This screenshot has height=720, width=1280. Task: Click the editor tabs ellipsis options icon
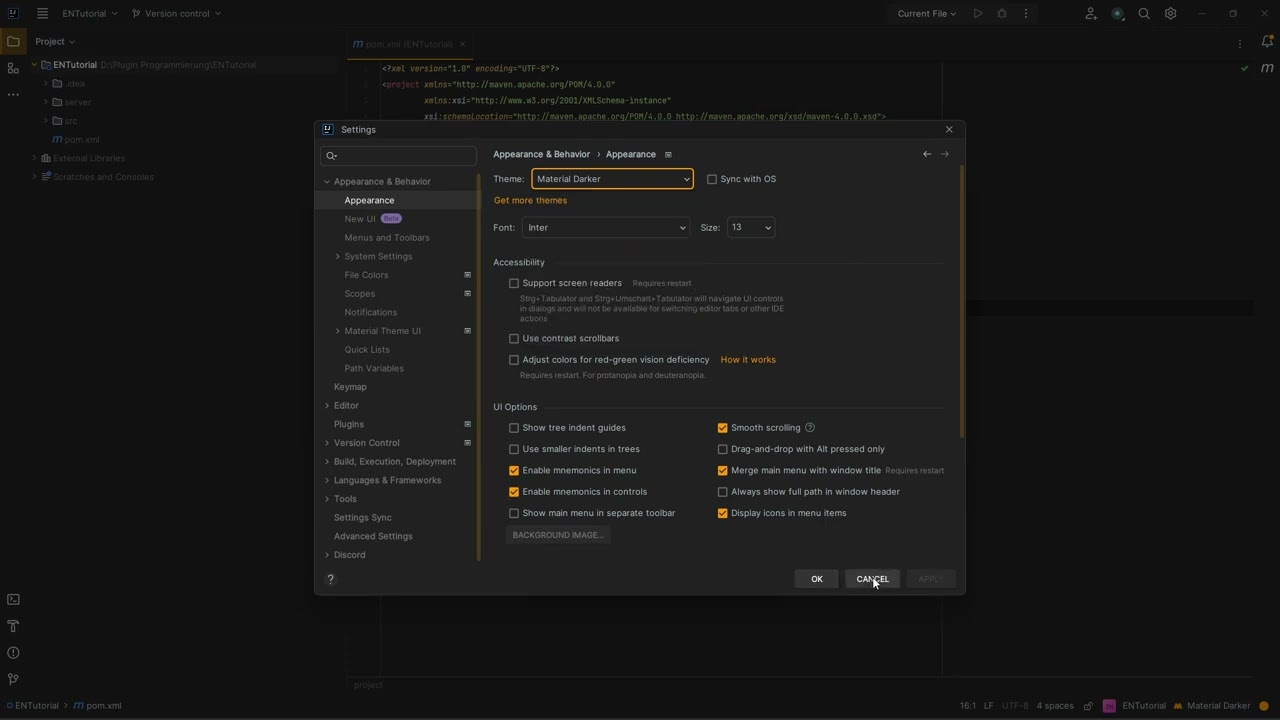(x=1240, y=44)
